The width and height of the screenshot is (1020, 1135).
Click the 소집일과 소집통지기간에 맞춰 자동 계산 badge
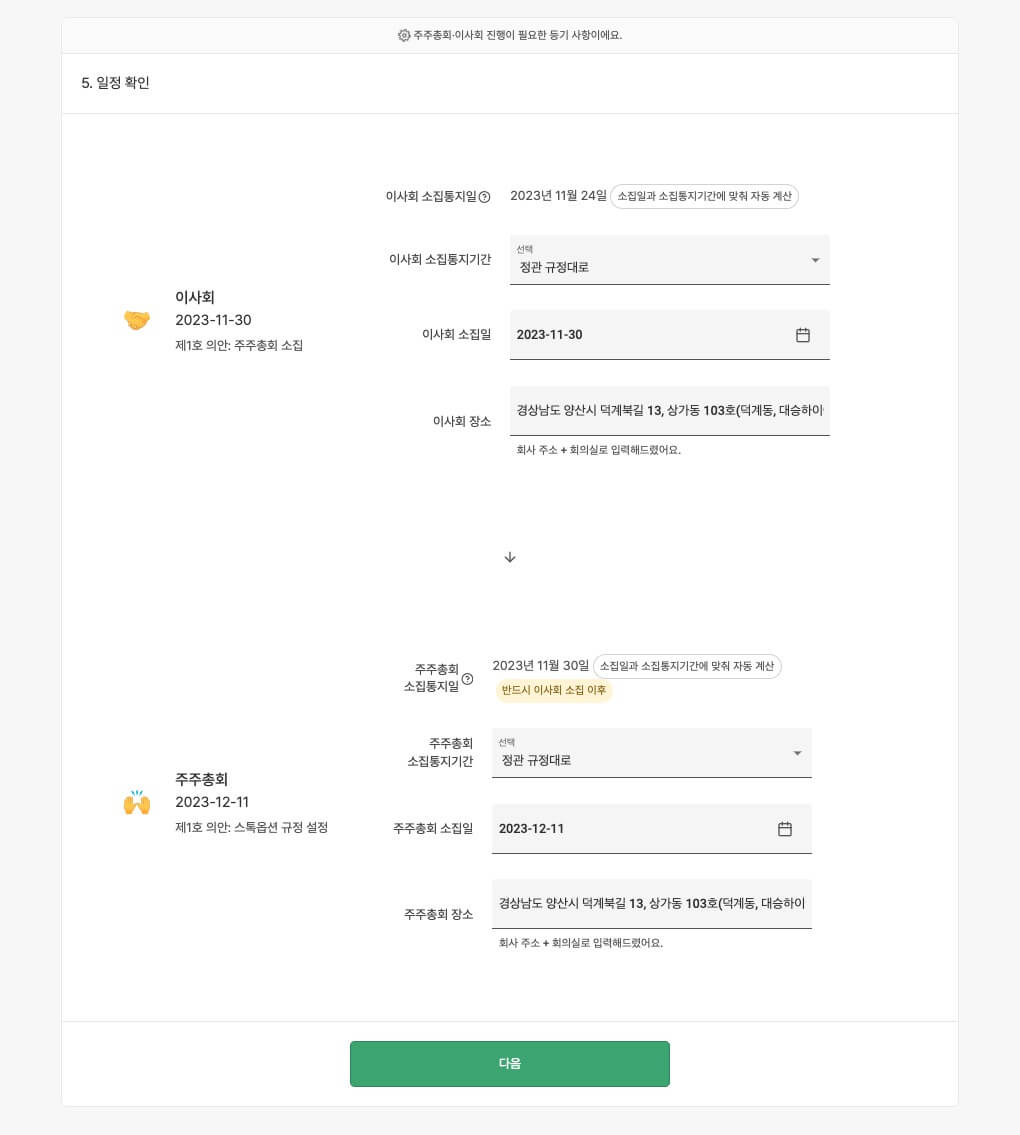tap(704, 196)
